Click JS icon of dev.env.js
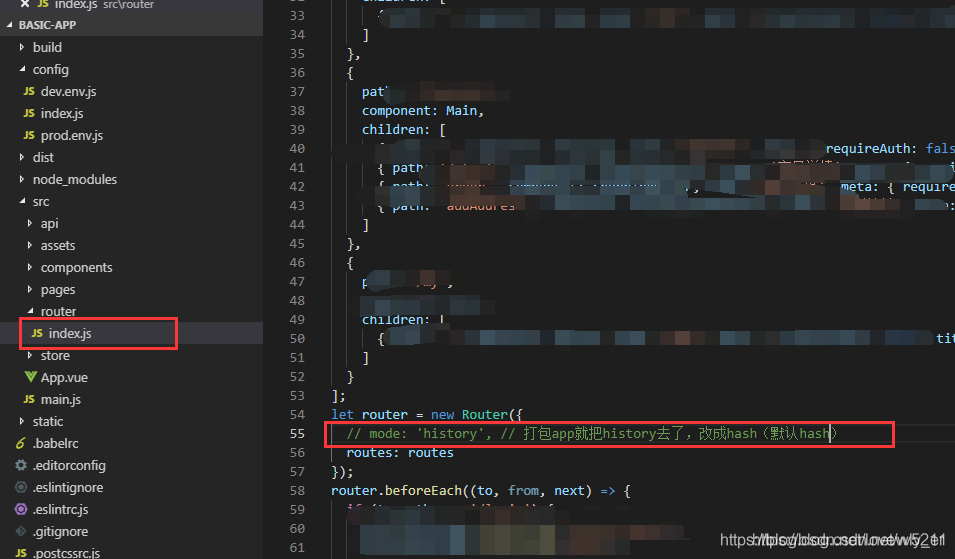This screenshot has width=955, height=559. tap(29, 91)
